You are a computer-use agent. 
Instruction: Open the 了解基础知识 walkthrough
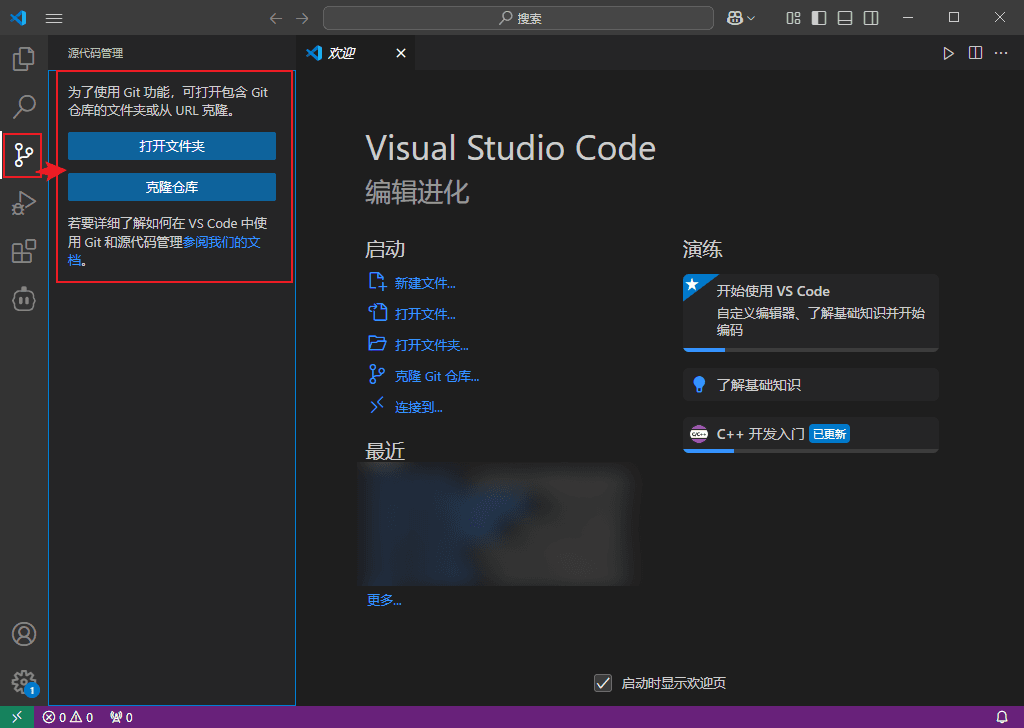coord(810,385)
